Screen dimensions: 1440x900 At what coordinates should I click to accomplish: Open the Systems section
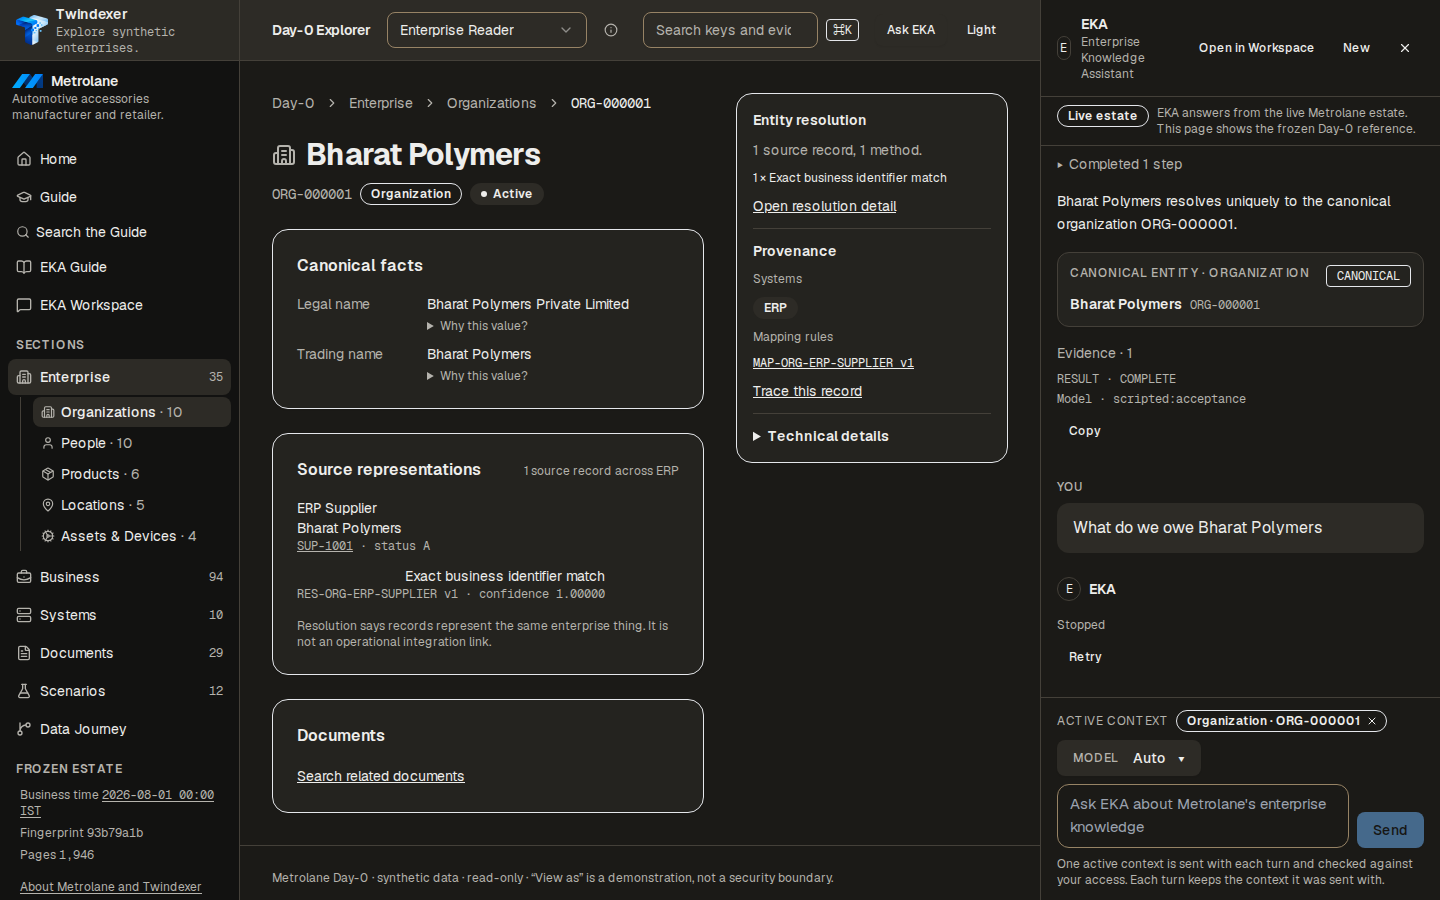[120, 615]
